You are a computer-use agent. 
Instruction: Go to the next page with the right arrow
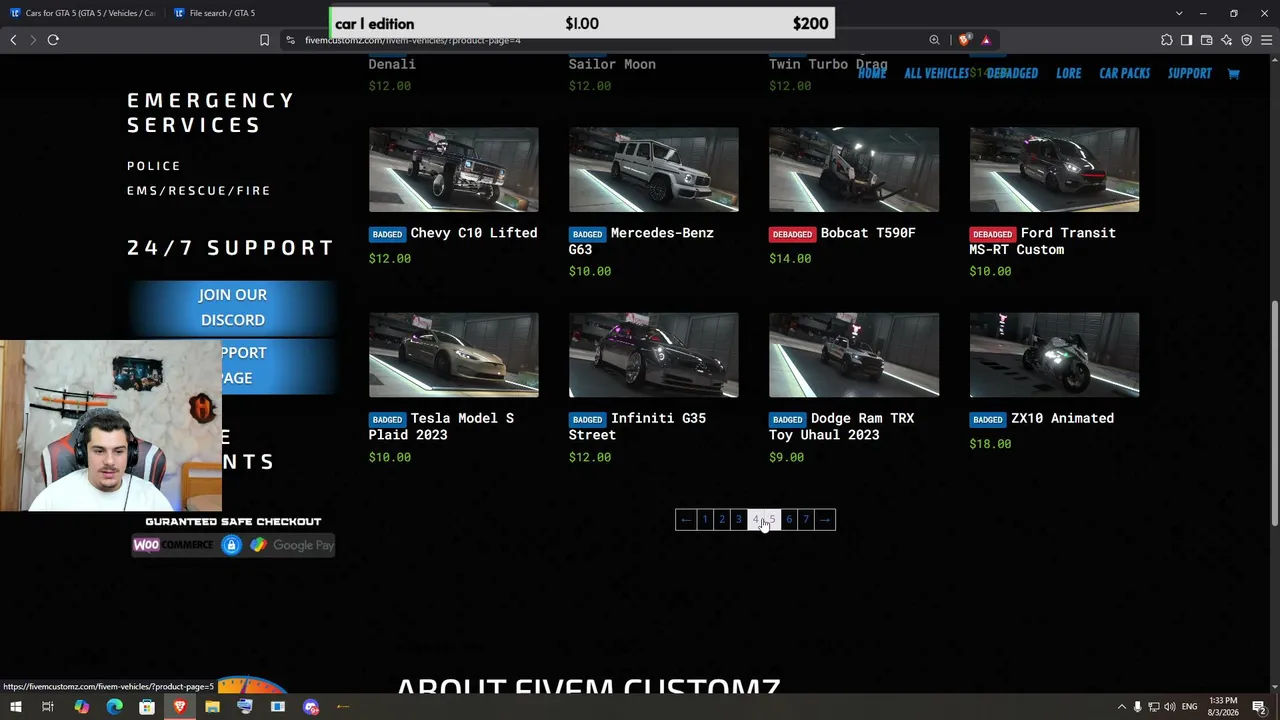coord(825,519)
